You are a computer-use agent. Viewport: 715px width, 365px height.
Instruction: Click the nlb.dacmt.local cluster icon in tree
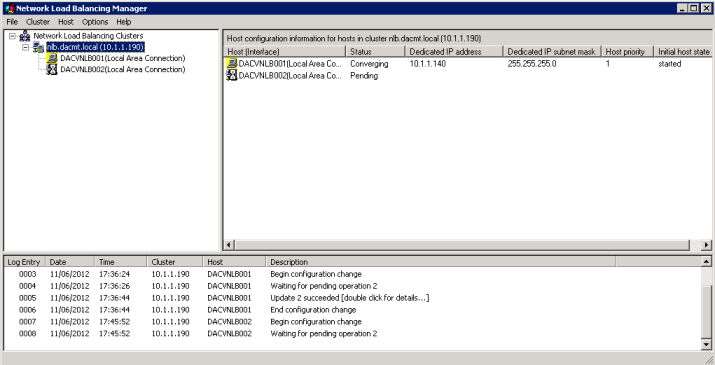(x=39, y=47)
